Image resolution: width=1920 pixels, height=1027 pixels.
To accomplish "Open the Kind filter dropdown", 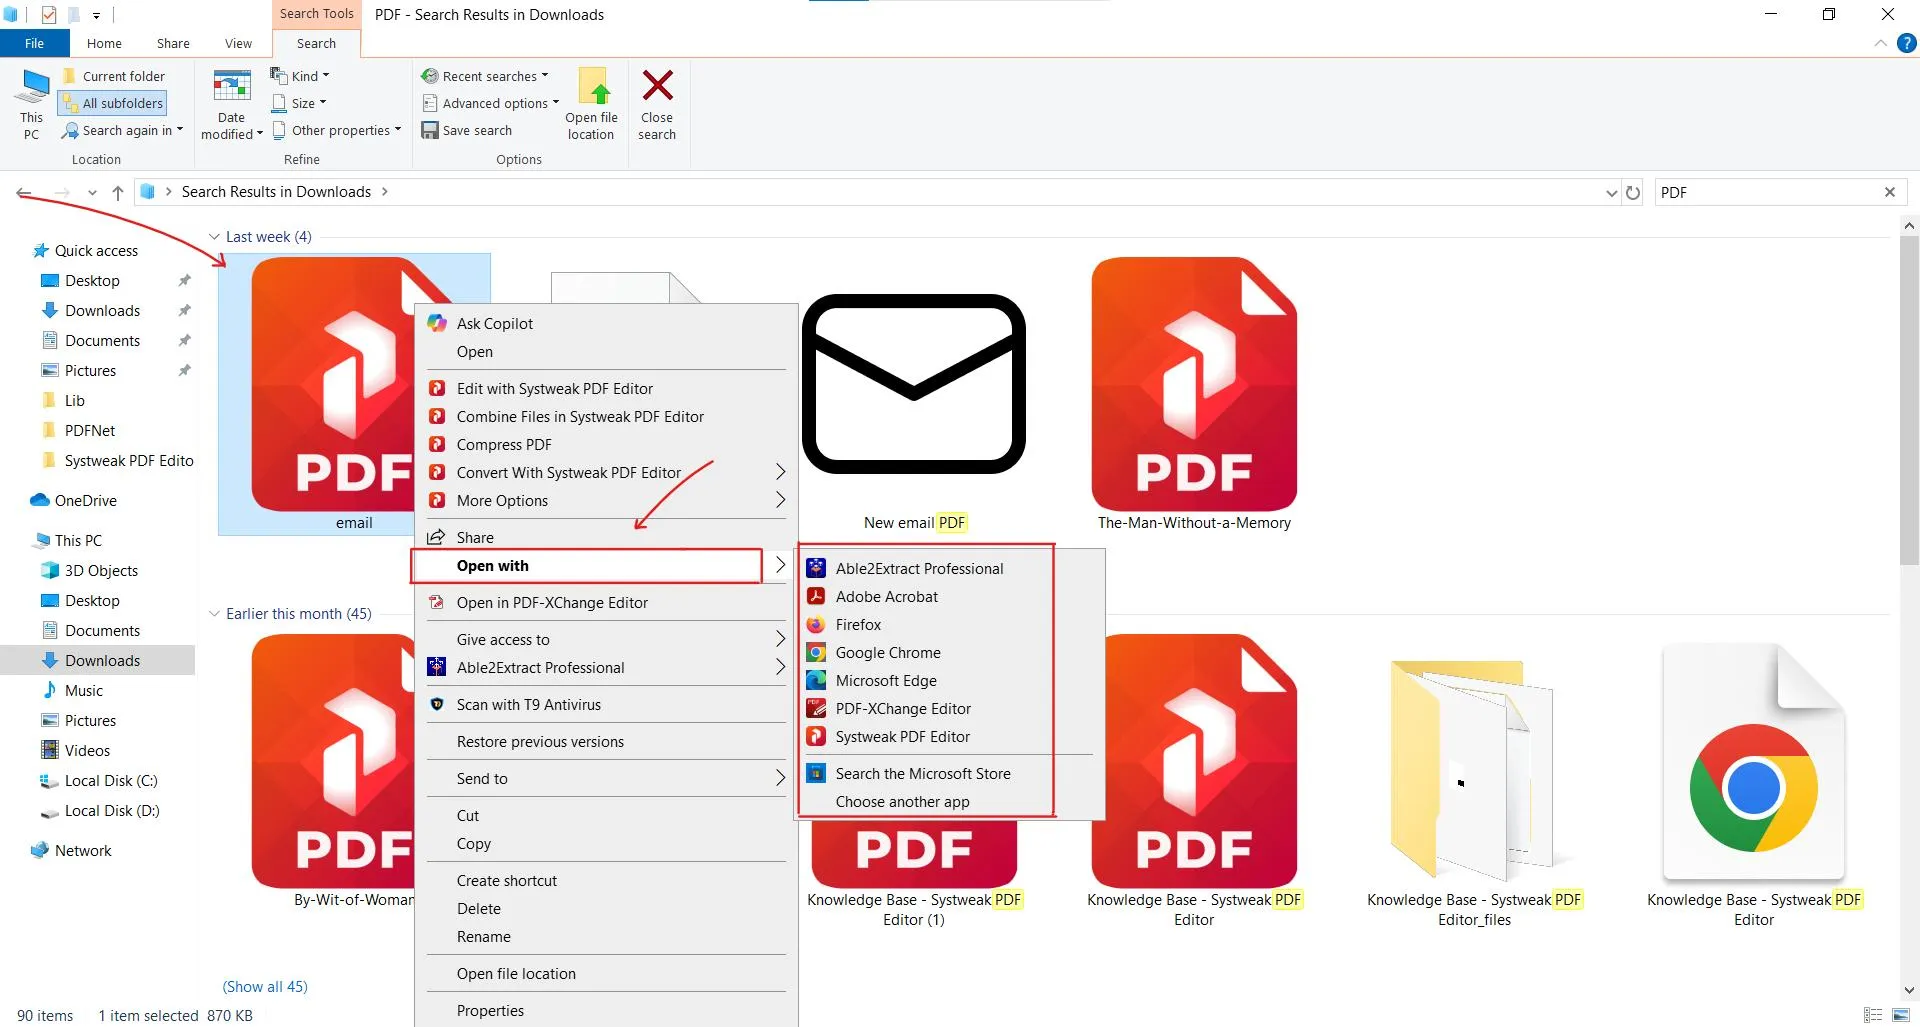I will point(300,76).
